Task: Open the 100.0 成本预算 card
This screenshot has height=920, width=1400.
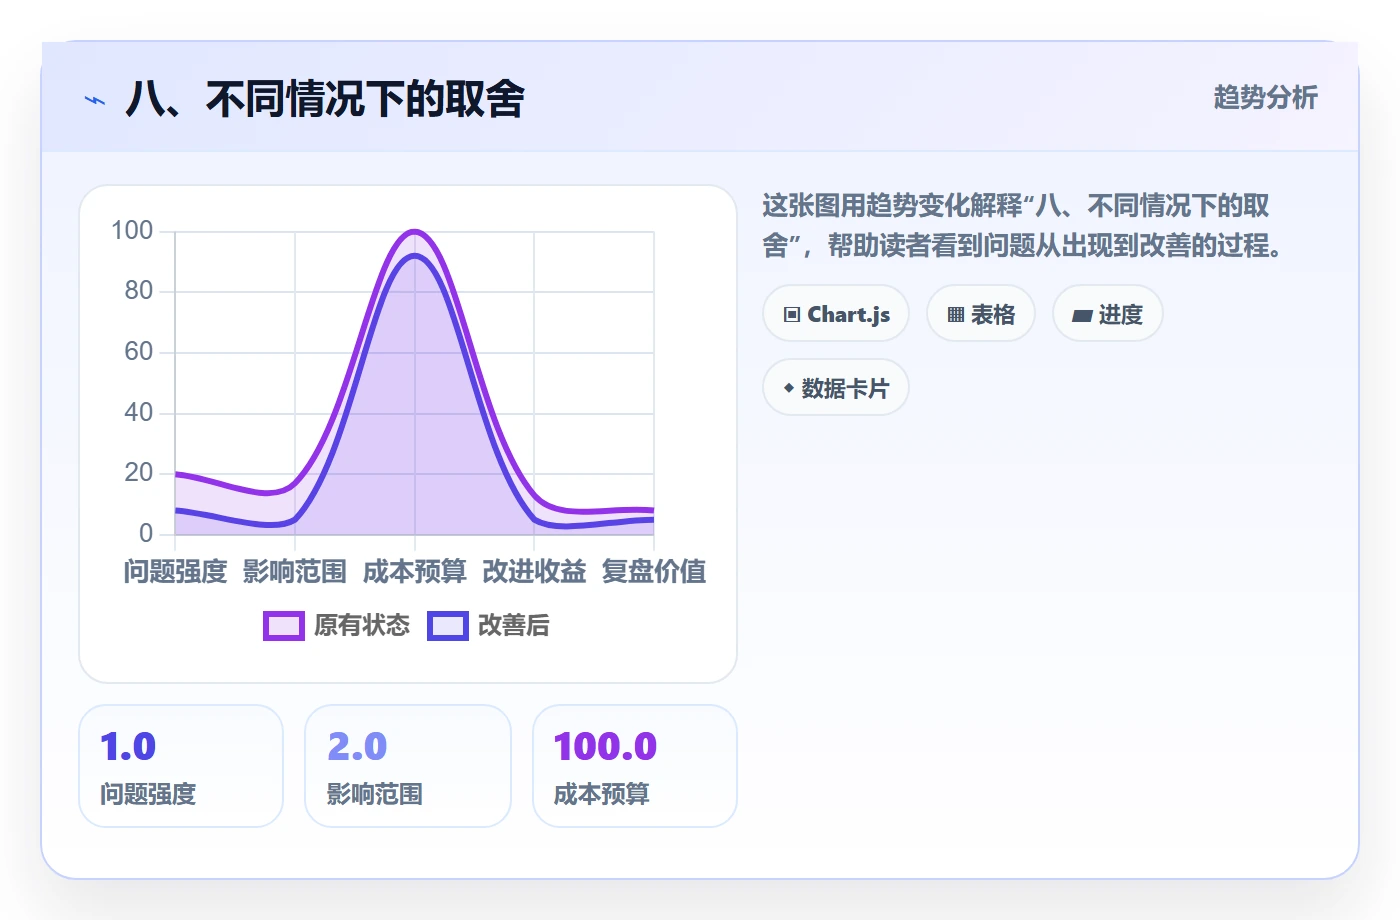Action: point(635,766)
